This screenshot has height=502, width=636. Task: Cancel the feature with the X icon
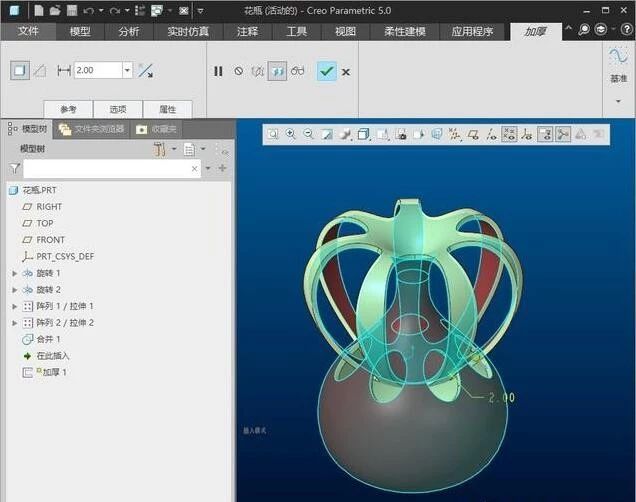(346, 72)
